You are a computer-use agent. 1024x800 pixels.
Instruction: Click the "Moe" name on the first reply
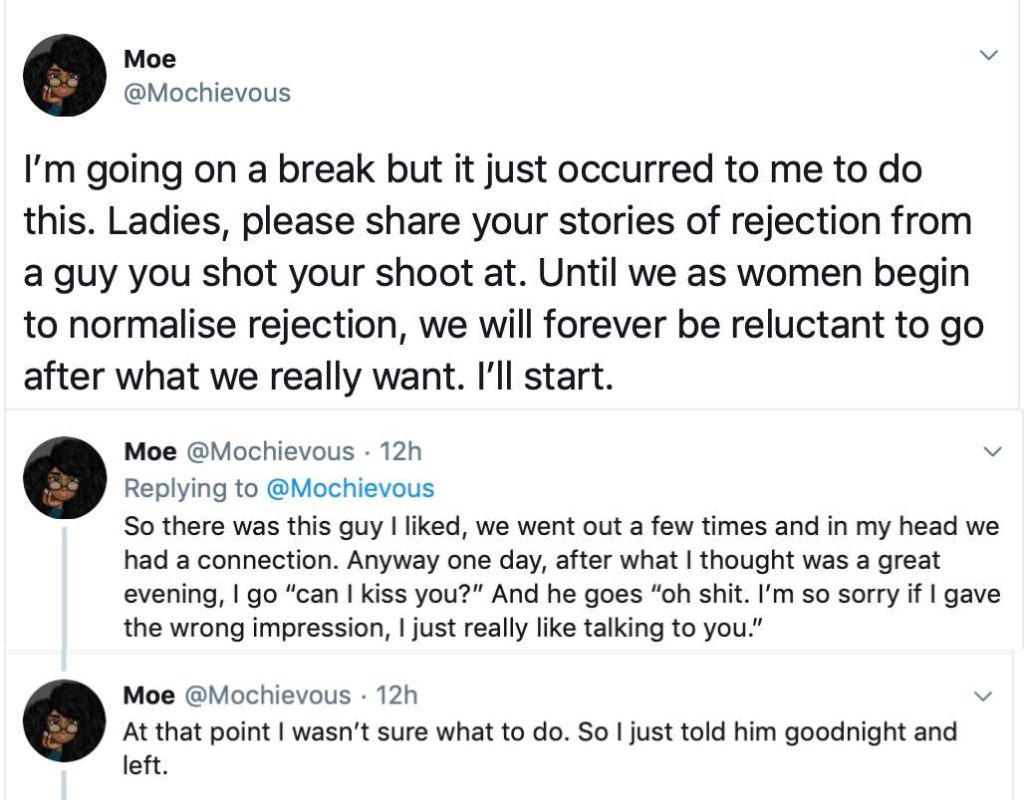click(149, 452)
